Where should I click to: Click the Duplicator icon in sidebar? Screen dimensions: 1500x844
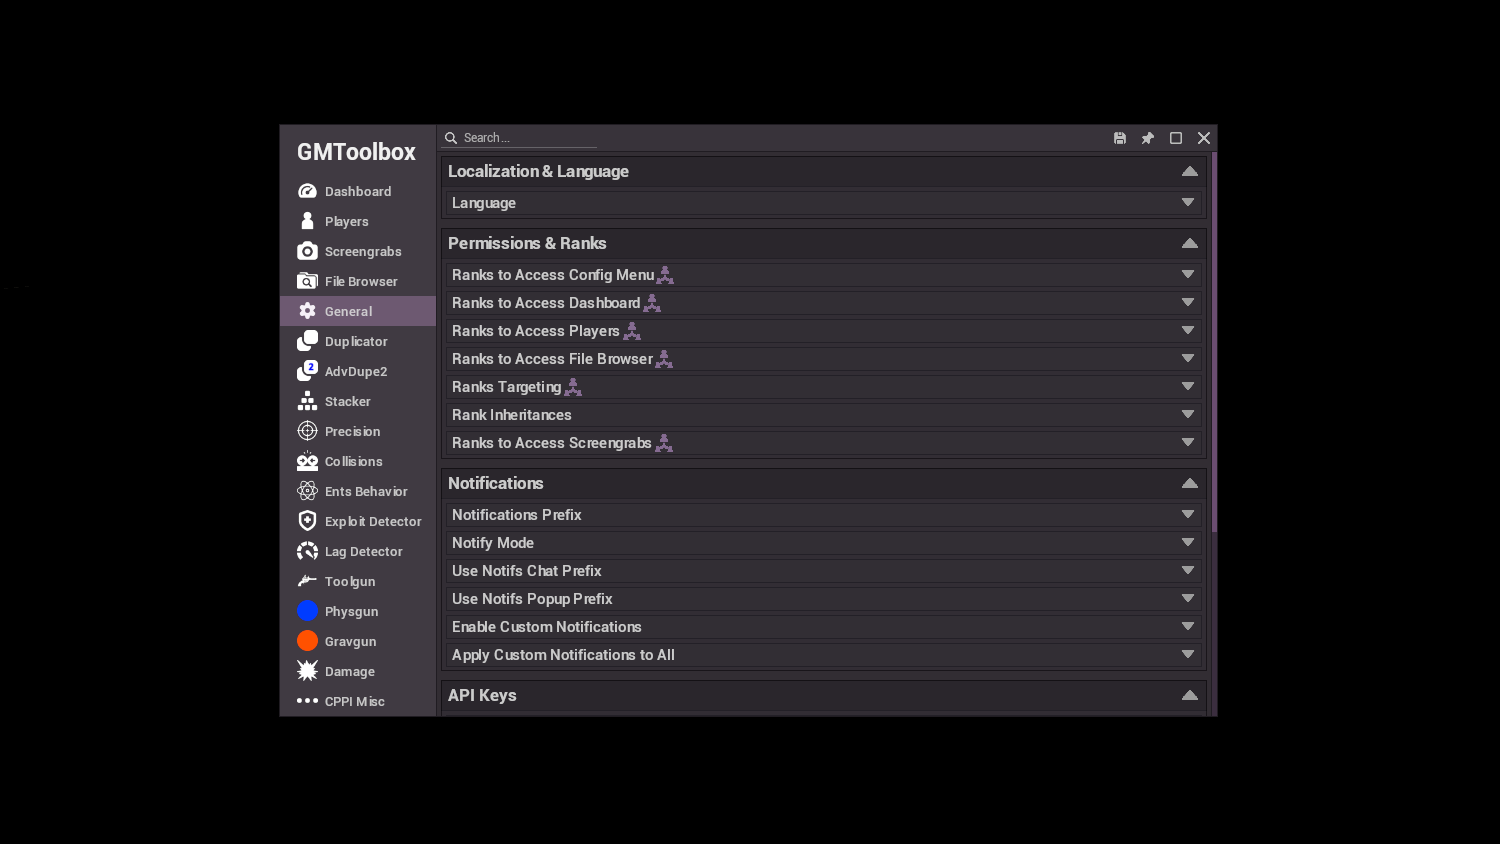307,341
